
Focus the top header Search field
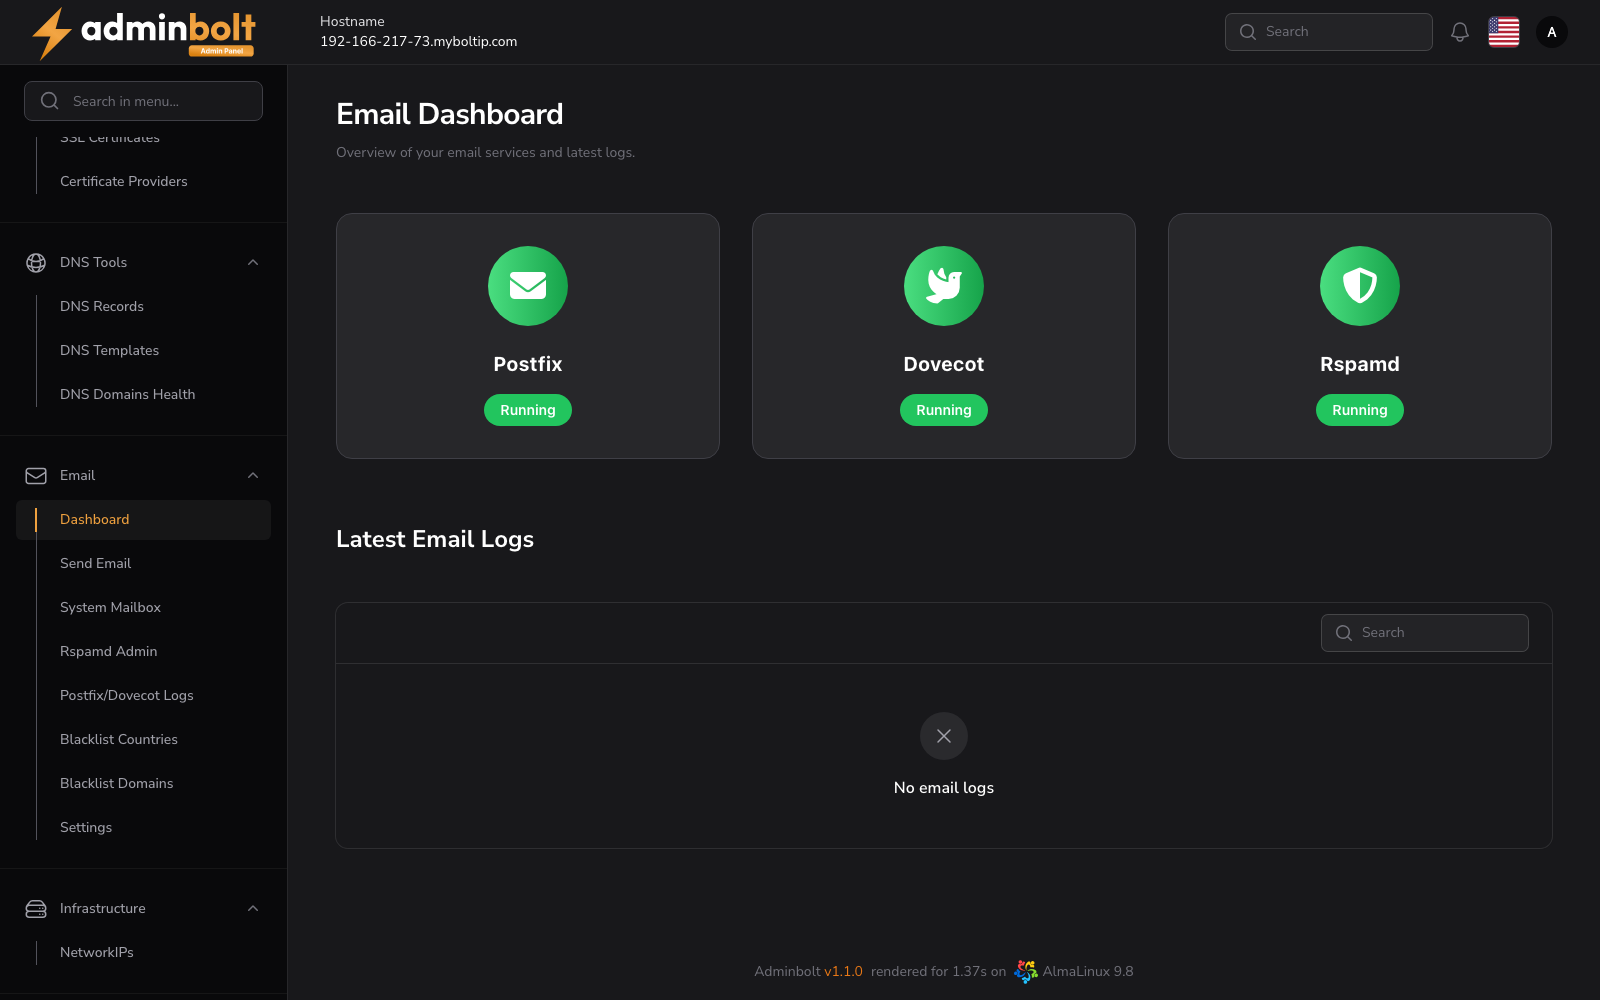1329,32
